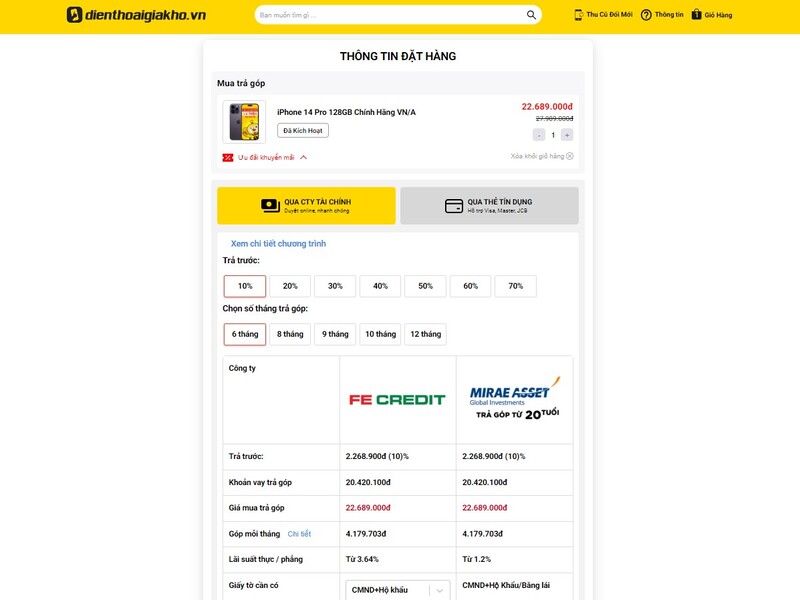Select the 12 tháng installment term
This screenshot has height=600, width=800.
point(426,334)
